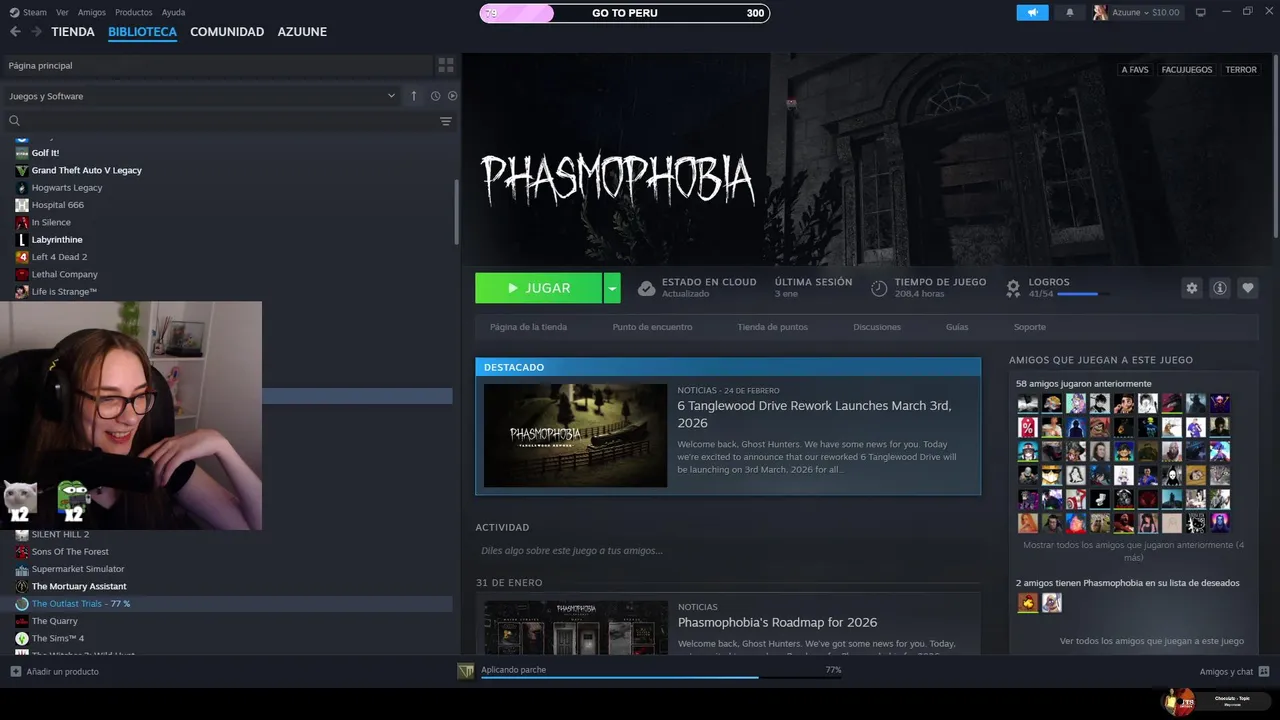Open Página de la tienda link
This screenshot has height=720, width=1280.
(x=528, y=327)
